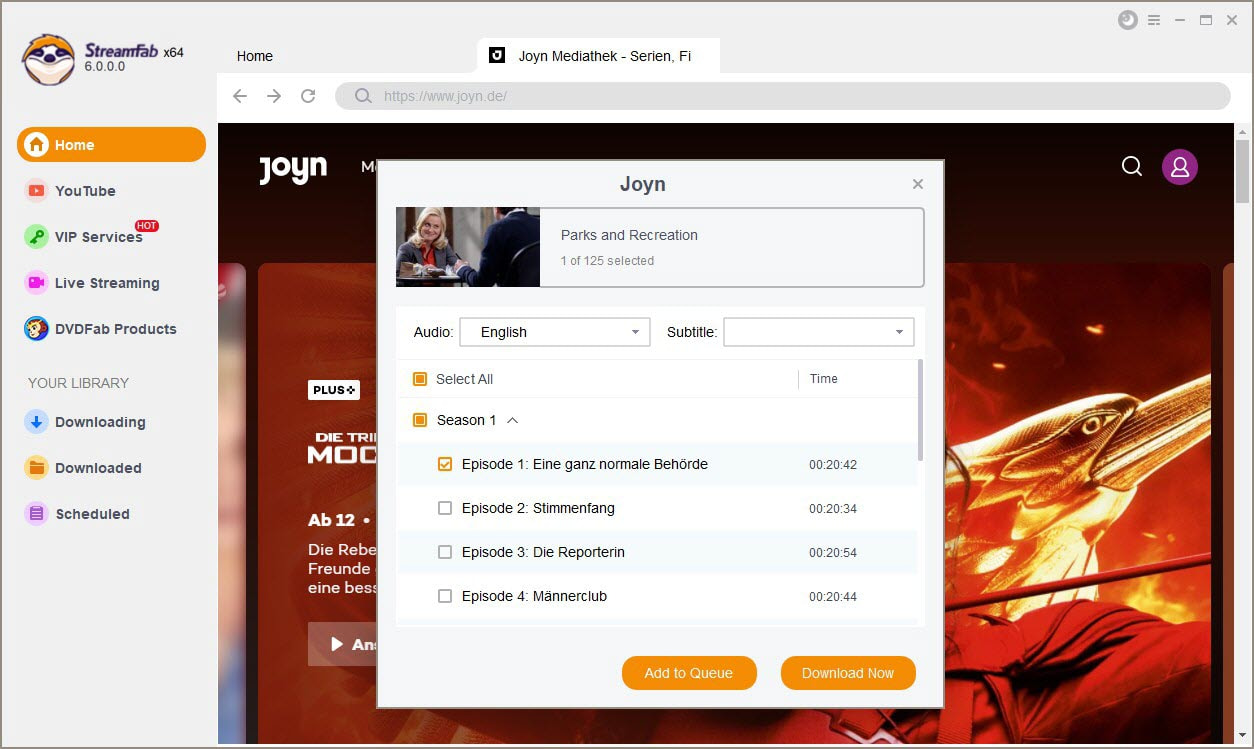Check Episode 3: Die Reporterin checkbox
The width and height of the screenshot is (1254, 749).
[x=445, y=552]
